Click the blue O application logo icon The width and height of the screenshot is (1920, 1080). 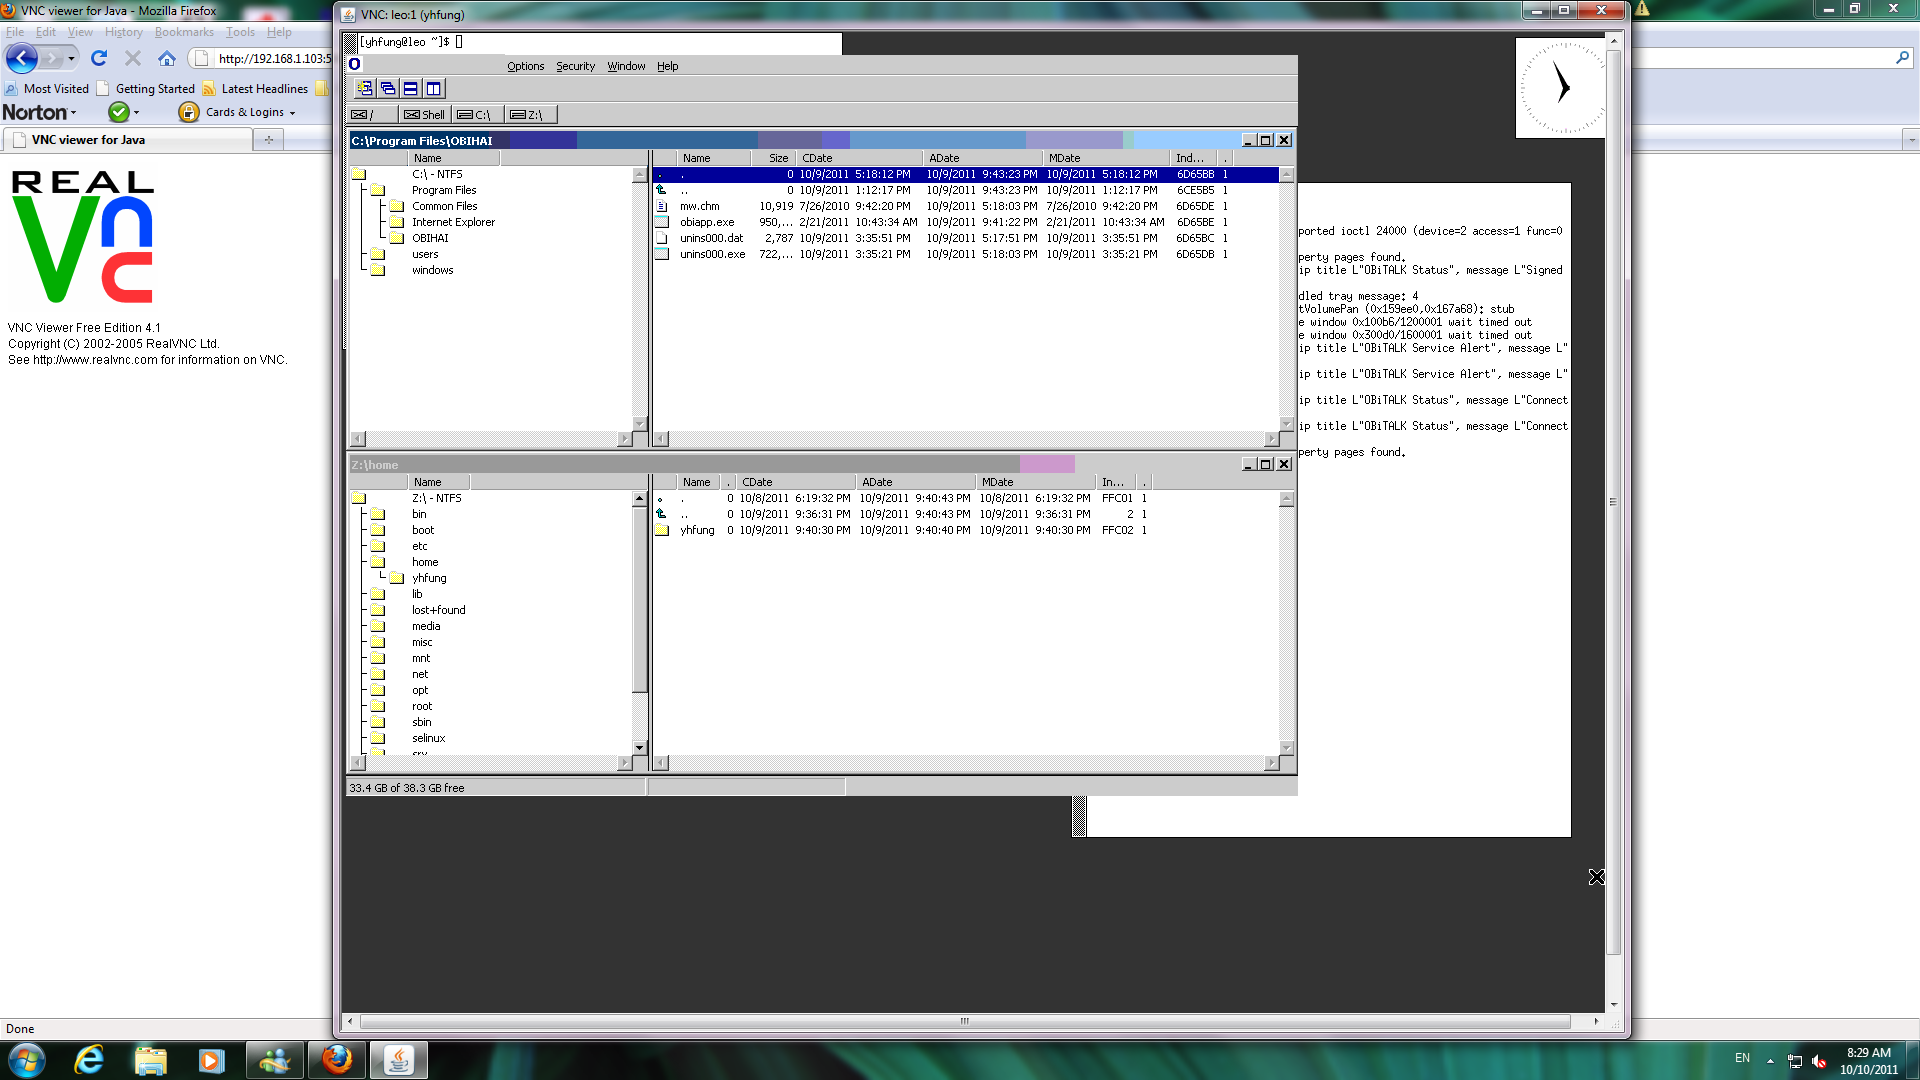tap(354, 65)
